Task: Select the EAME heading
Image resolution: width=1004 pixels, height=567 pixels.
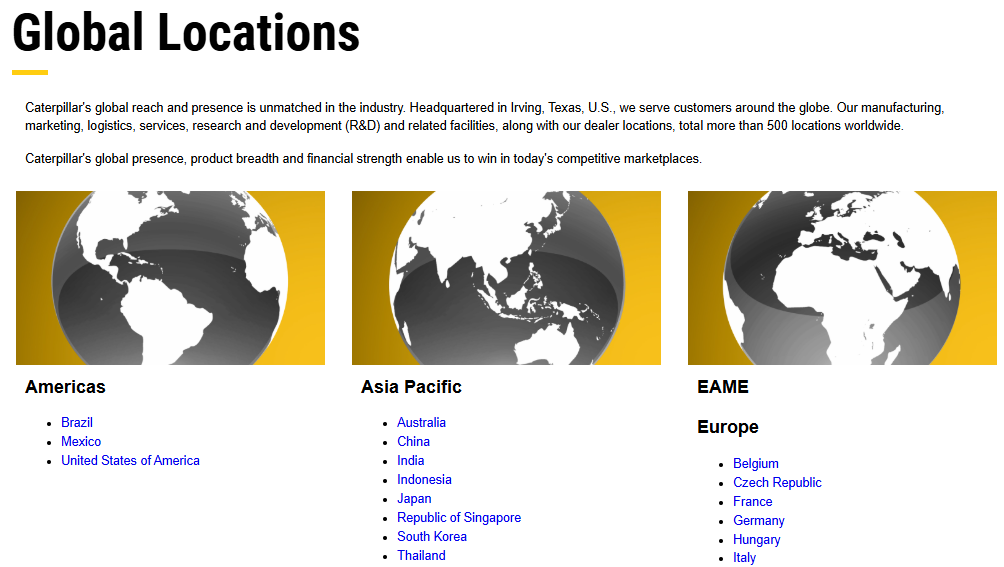Action: point(723,387)
